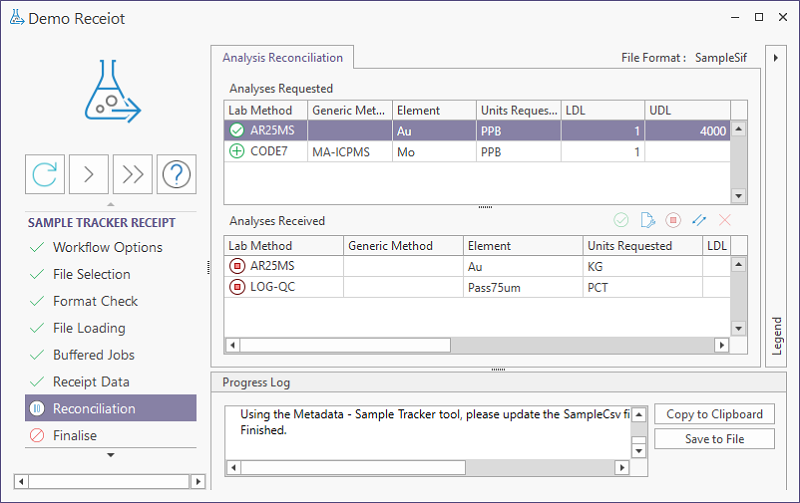
Task: Click the red stop reject icon
Action: coord(673,220)
